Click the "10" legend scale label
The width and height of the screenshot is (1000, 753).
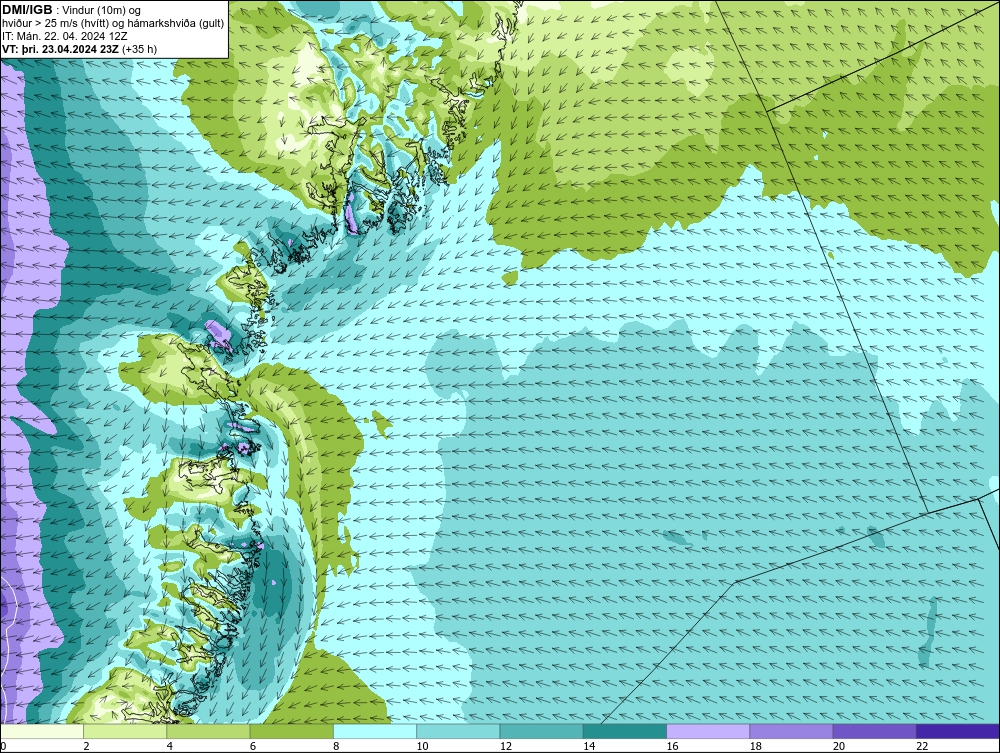point(422,746)
